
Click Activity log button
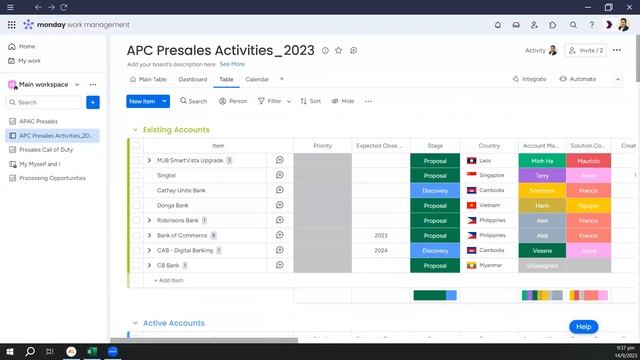click(x=541, y=50)
